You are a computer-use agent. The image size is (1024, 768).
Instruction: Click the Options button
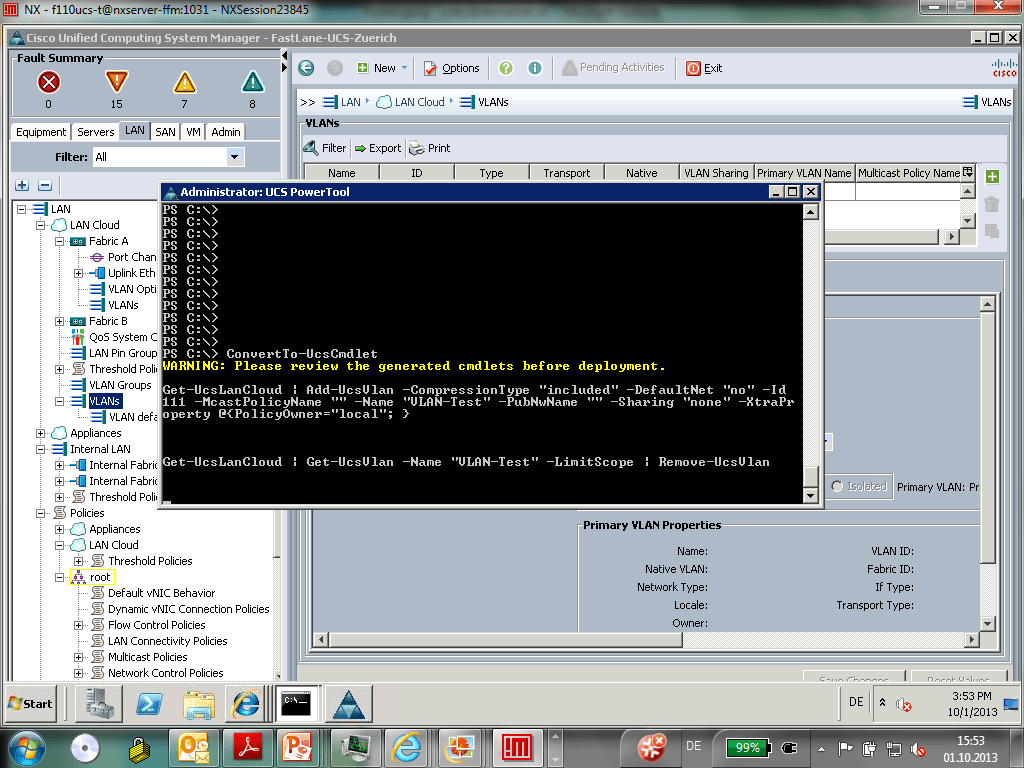pyautogui.click(x=451, y=68)
